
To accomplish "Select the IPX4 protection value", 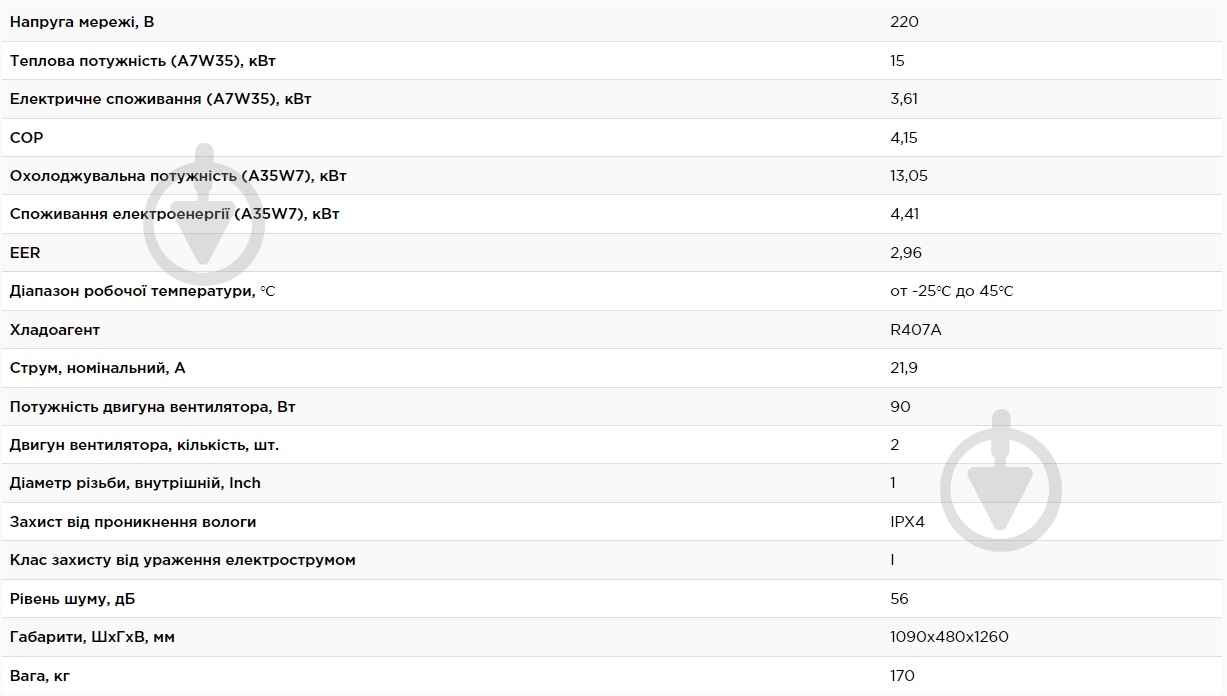I will 907,522.
